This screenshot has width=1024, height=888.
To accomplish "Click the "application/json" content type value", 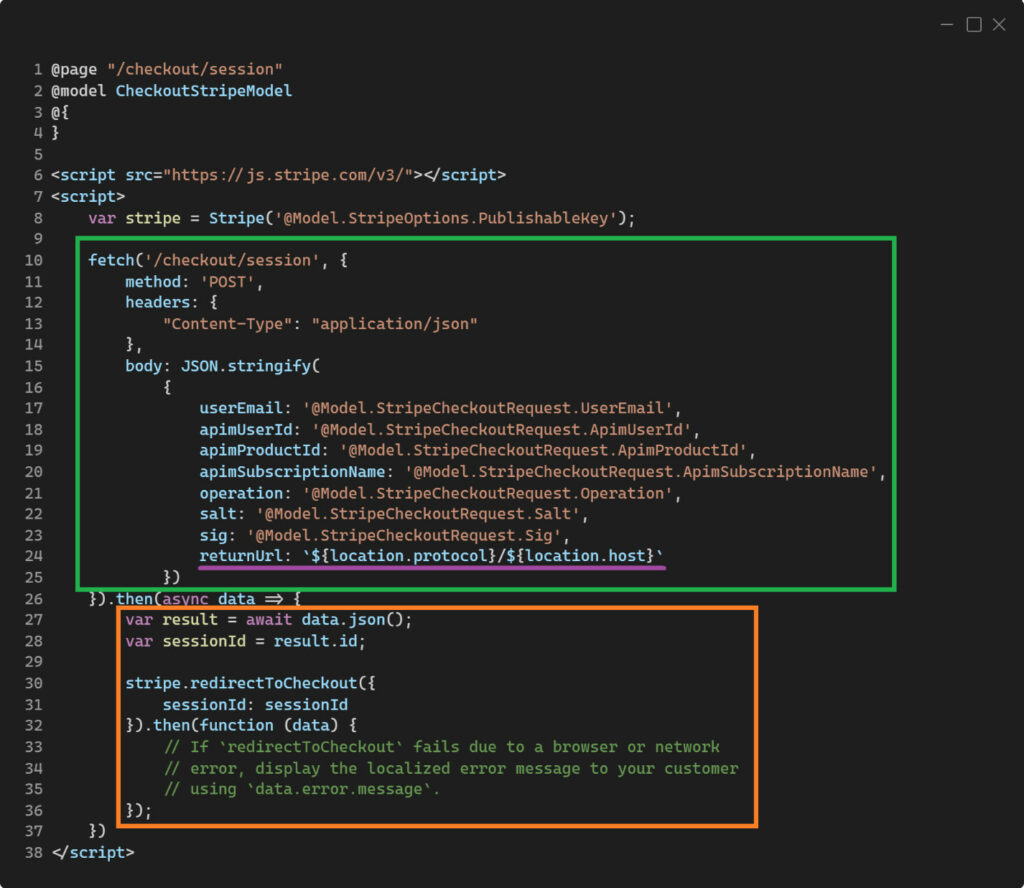I will tap(394, 324).
